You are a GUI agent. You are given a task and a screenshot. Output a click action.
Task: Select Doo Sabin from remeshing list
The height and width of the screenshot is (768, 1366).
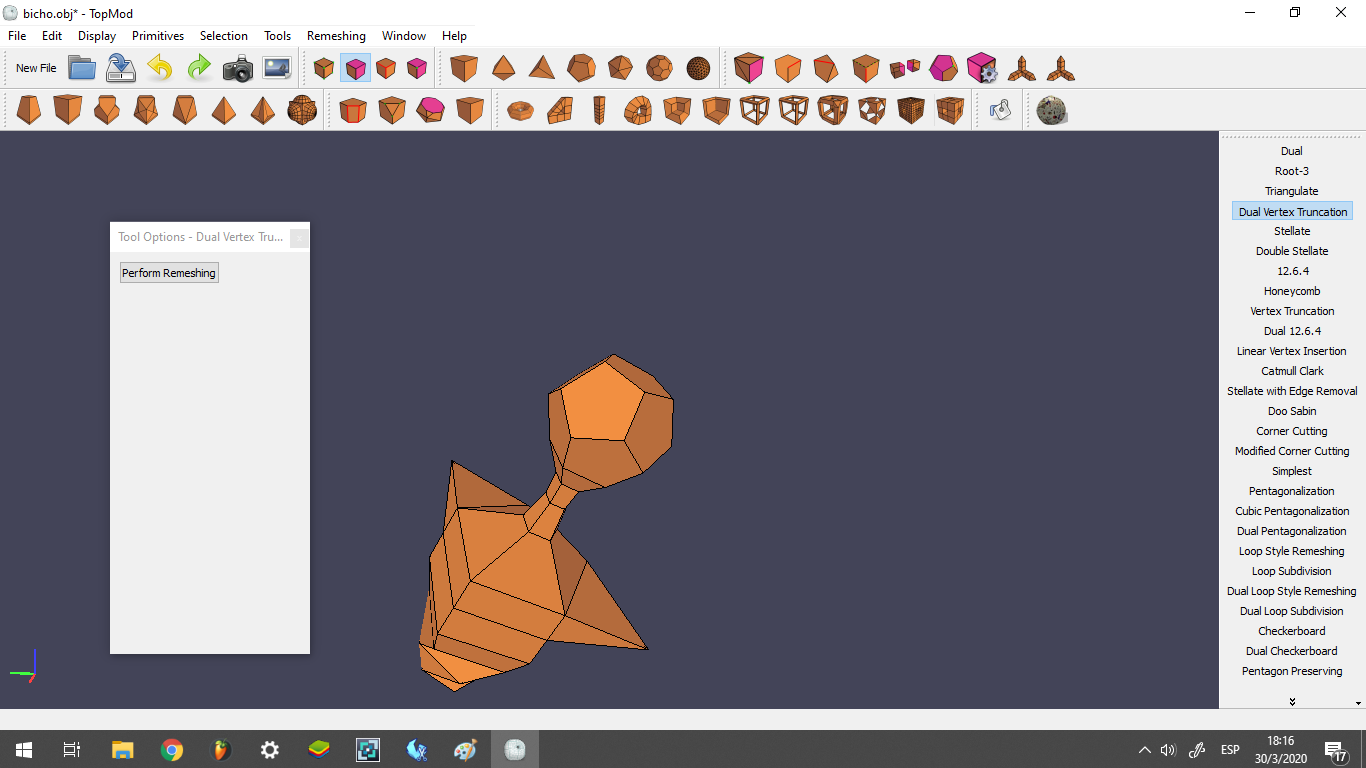(x=1292, y=411)
